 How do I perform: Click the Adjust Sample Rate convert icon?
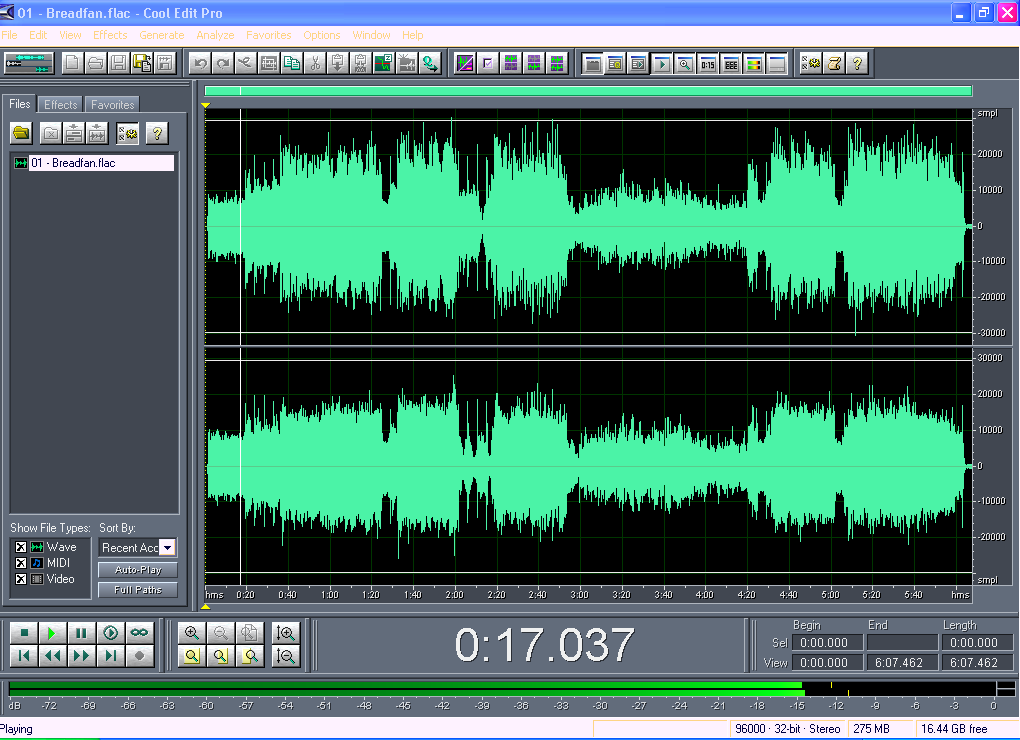pos(429,63)
